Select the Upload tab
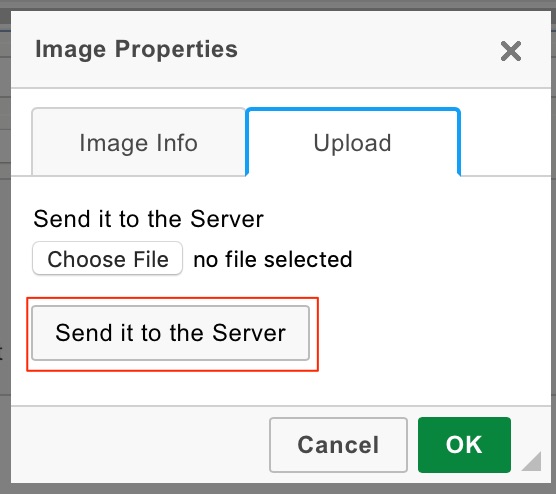556x494 pixels. tap(353, 142)
